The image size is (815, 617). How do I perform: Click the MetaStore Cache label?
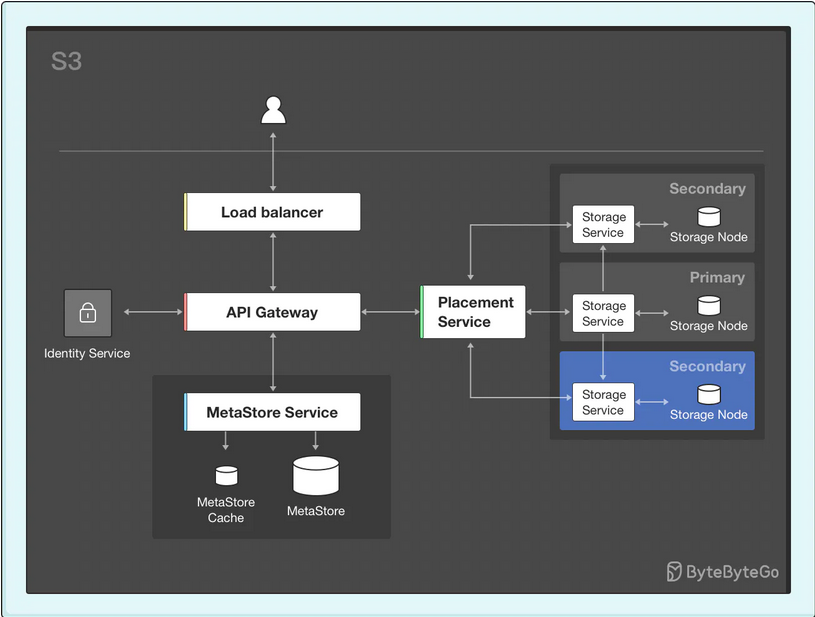pos(226,510)
